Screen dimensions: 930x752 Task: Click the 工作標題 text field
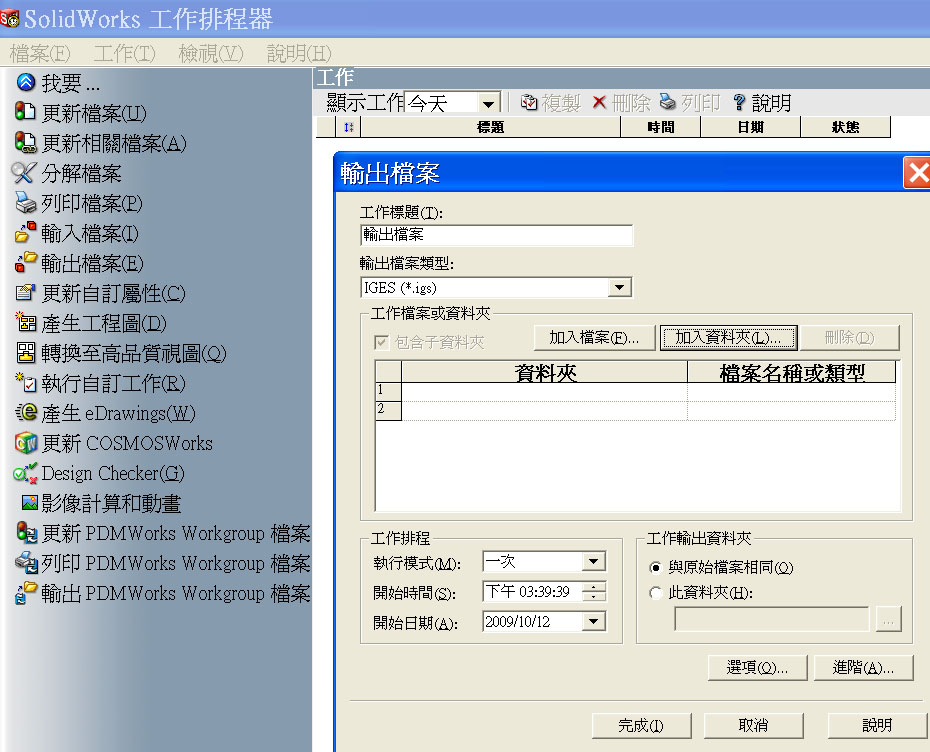pyautogui.click(x=496, y=235)
